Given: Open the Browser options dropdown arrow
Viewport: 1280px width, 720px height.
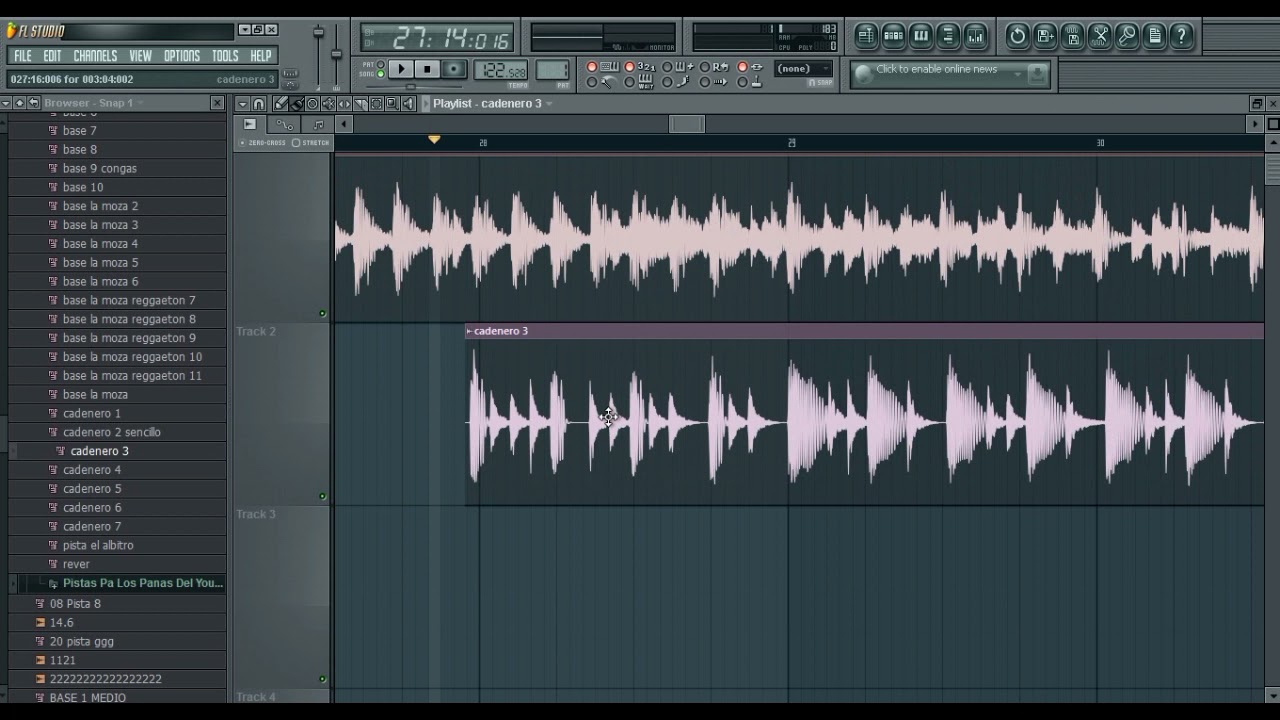Looking at the screenshot, I should pyautogui.click(x=5, y=103).
